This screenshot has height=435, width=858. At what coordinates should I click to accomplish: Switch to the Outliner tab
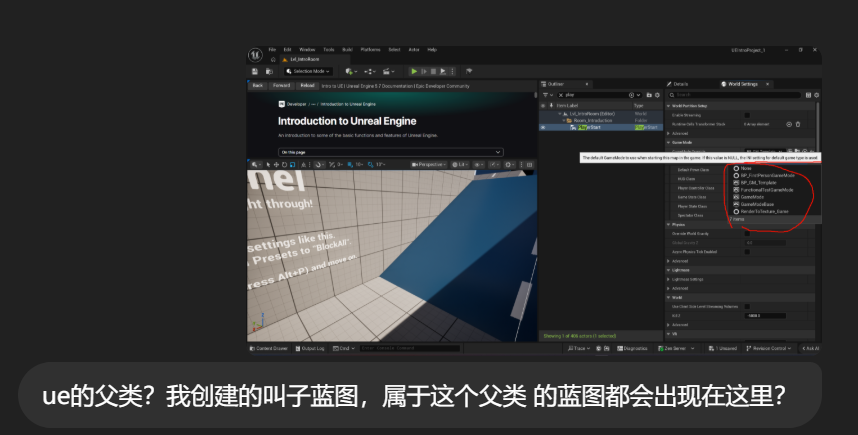click(565, 84)
